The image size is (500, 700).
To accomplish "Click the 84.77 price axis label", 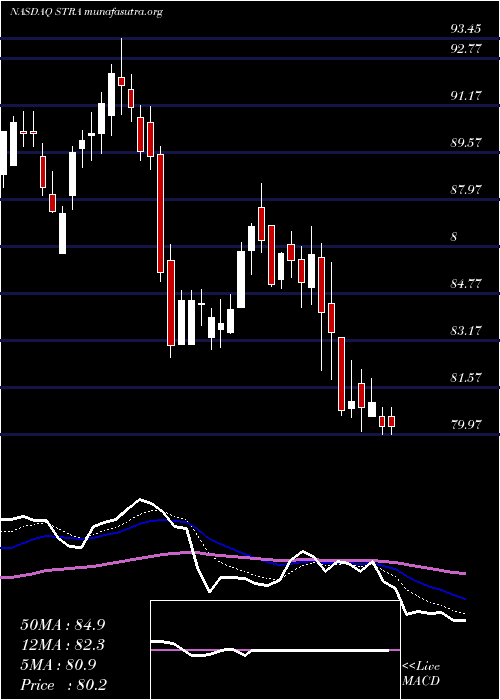I will click(x=466, y=283).
